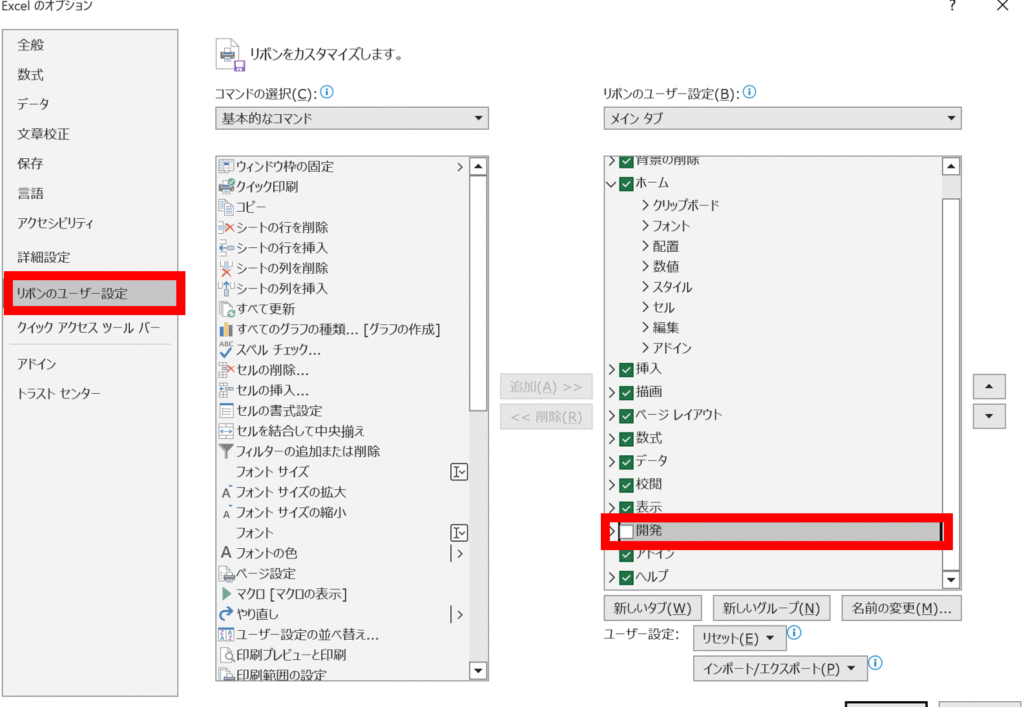Select the Decrease Font Size (フォント サイズの縮小) icon
This screenshot has height=707, width=1024.
pos(226,512)
